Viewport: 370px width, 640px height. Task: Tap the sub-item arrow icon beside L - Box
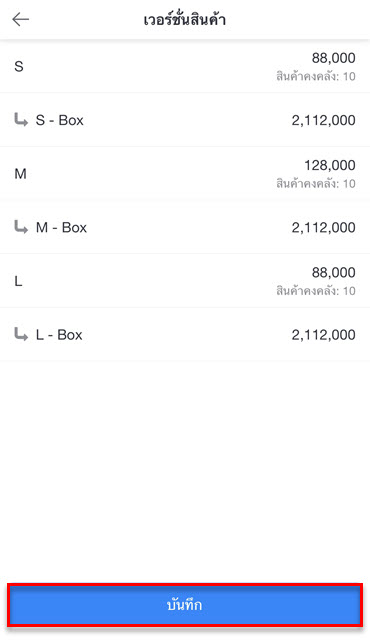[x=21, y=335]
